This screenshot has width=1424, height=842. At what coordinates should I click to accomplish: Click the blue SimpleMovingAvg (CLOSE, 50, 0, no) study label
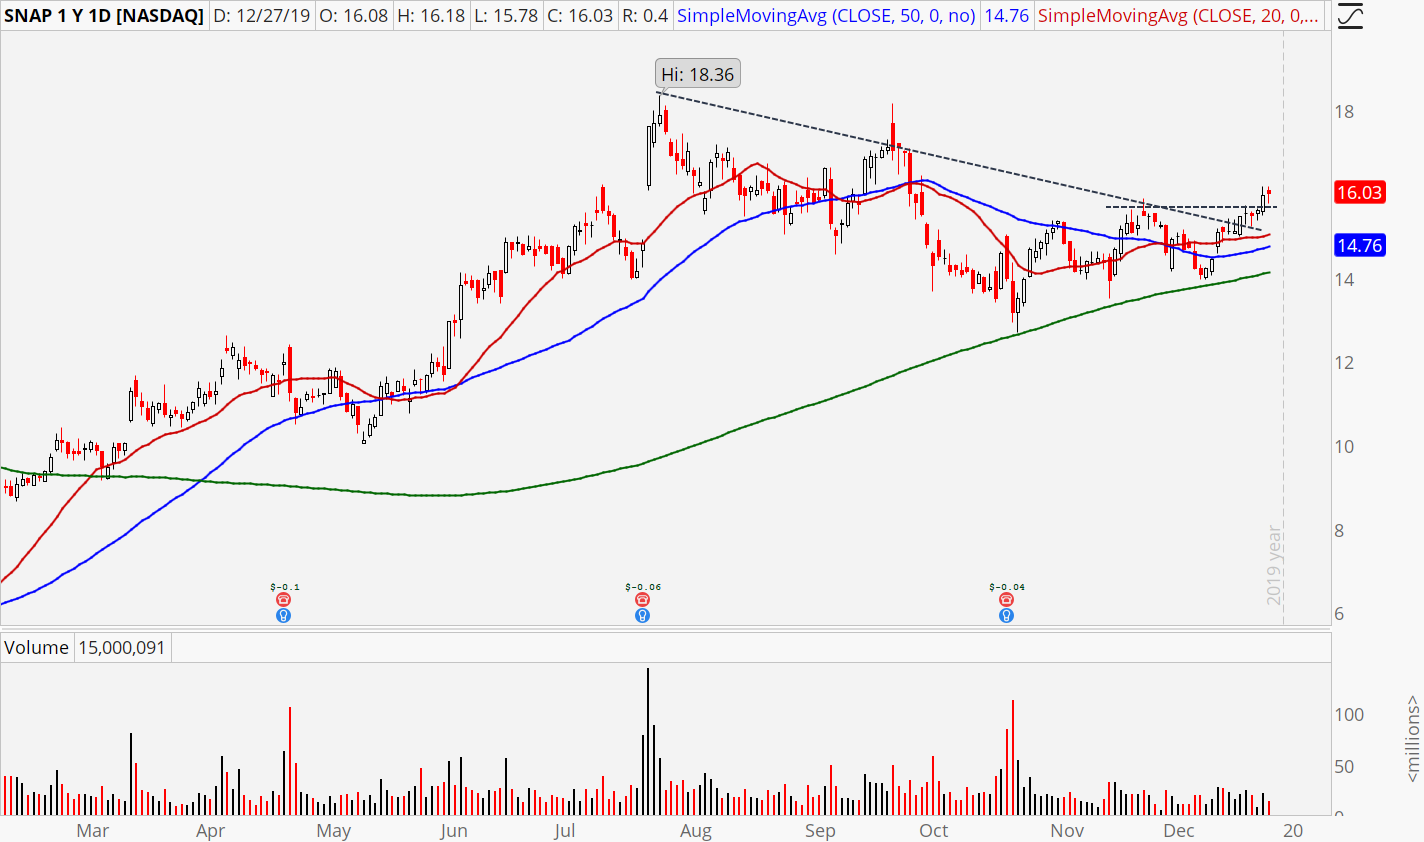click(826, 16)
